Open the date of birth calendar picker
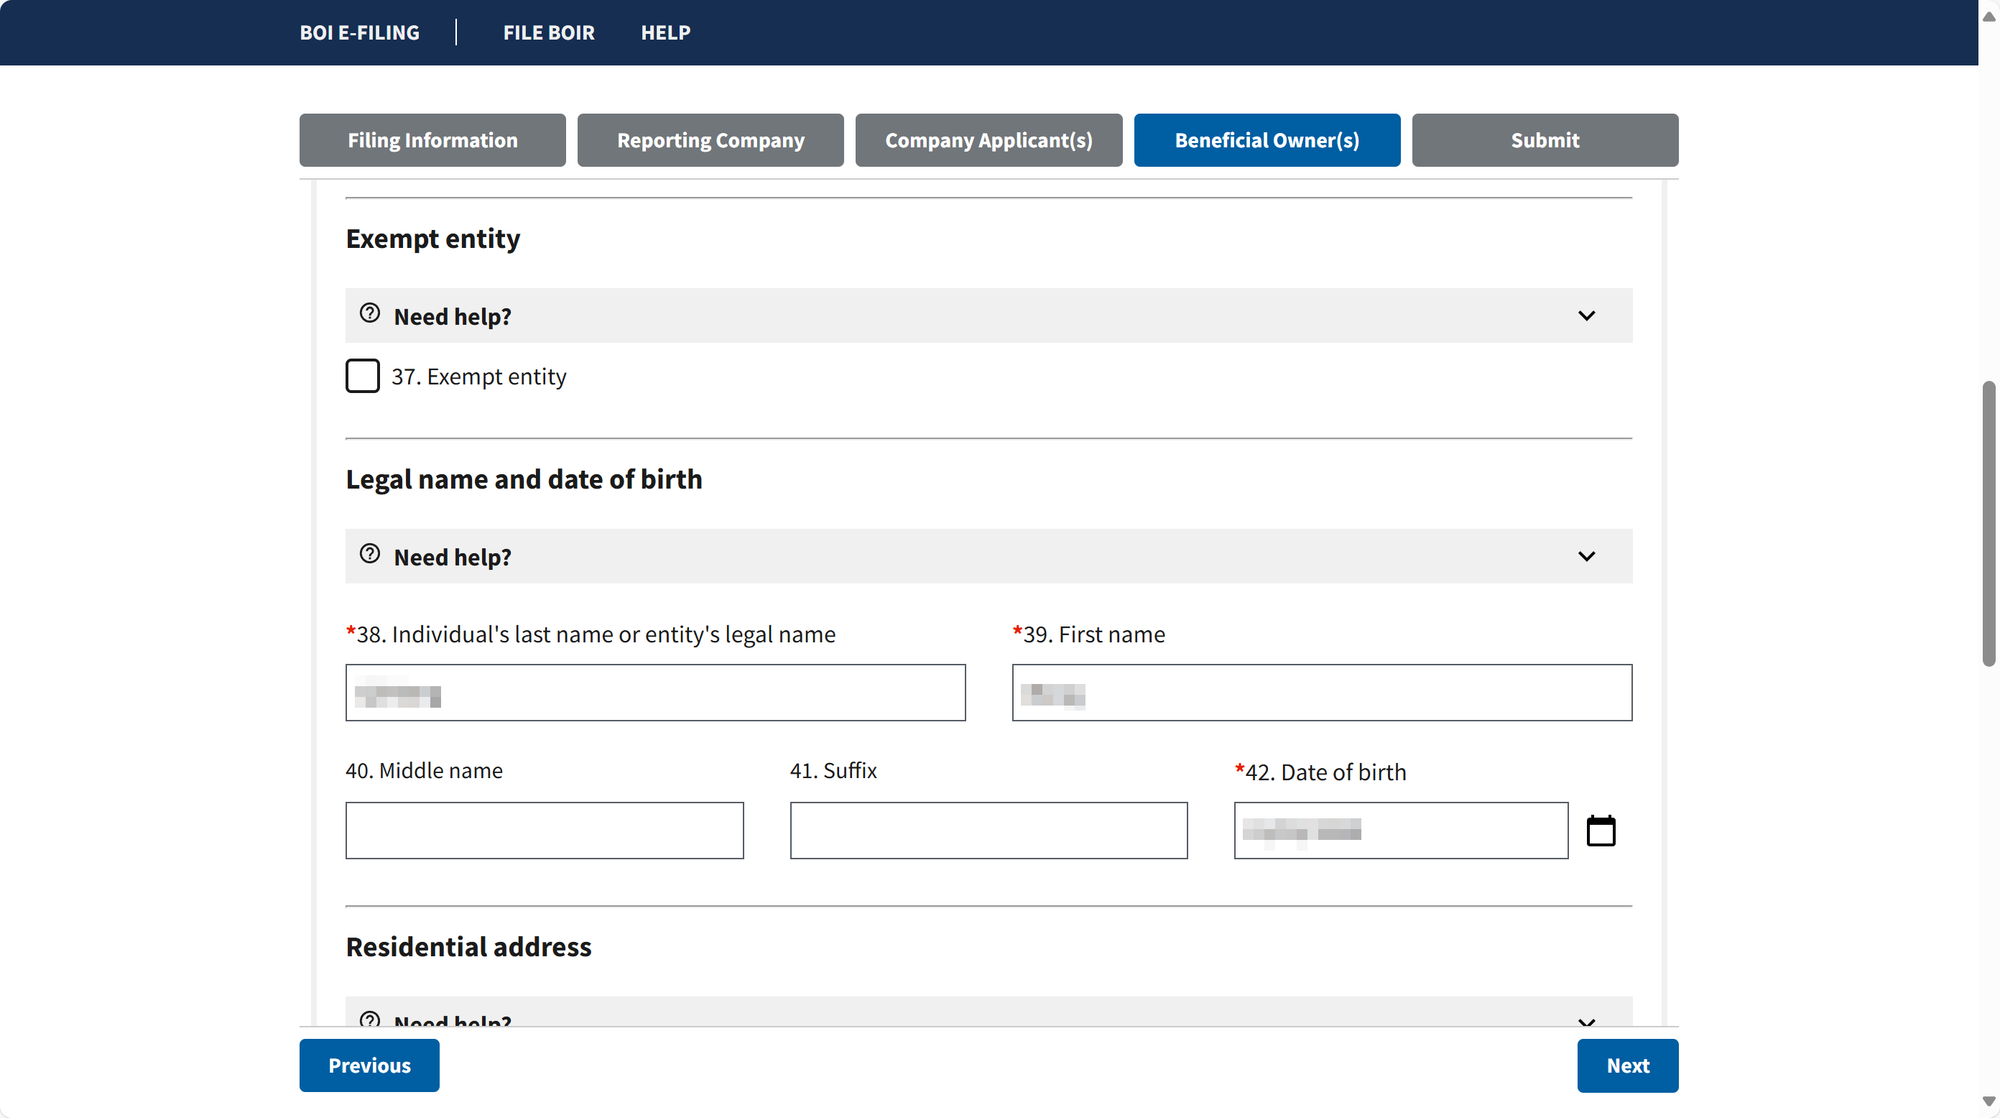The height and width of the screenshot is (1118, 2000). [1601, 830]
